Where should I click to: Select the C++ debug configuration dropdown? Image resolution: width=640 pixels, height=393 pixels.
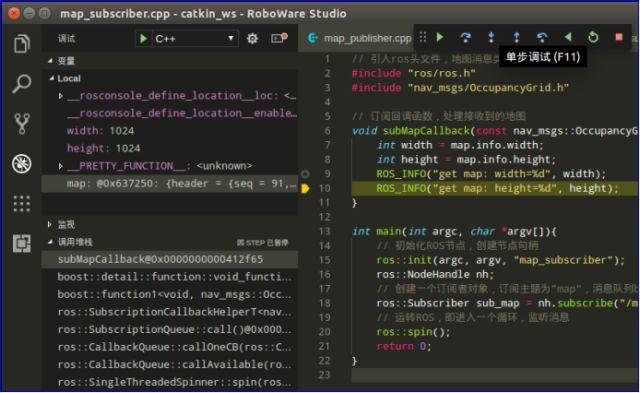[x=195, y=39]
